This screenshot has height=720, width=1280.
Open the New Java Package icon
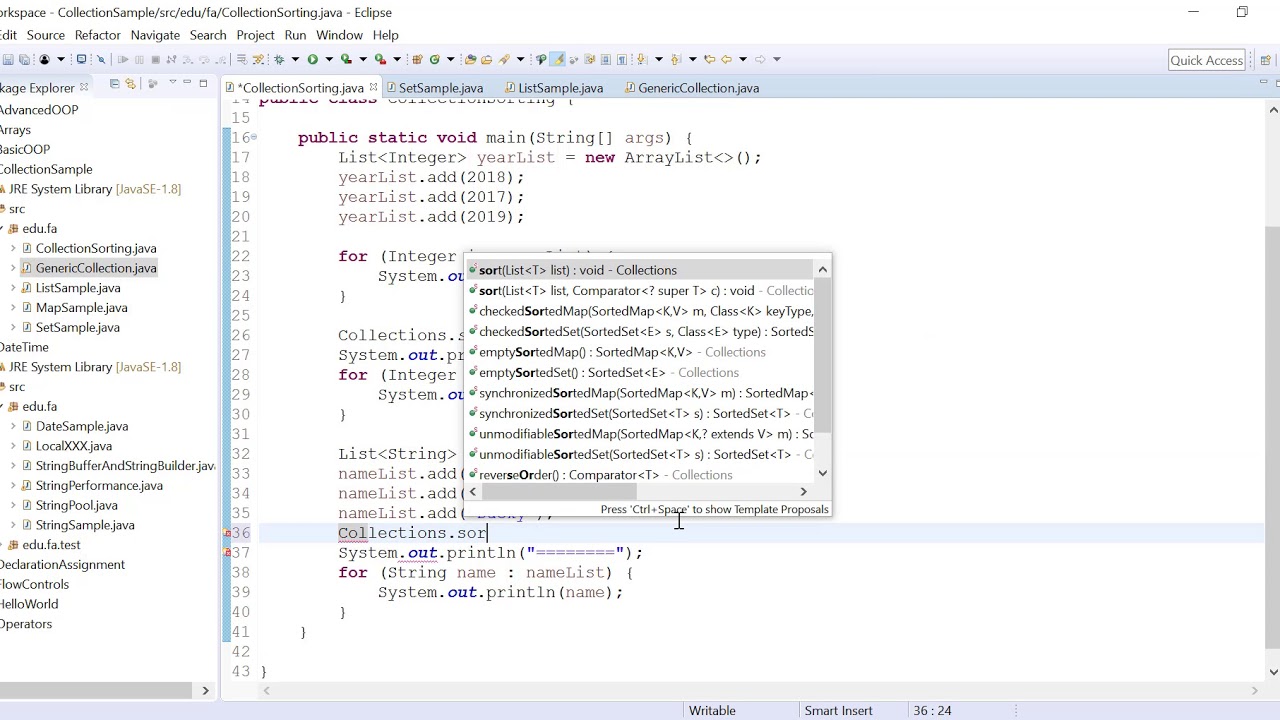point(417,59)
